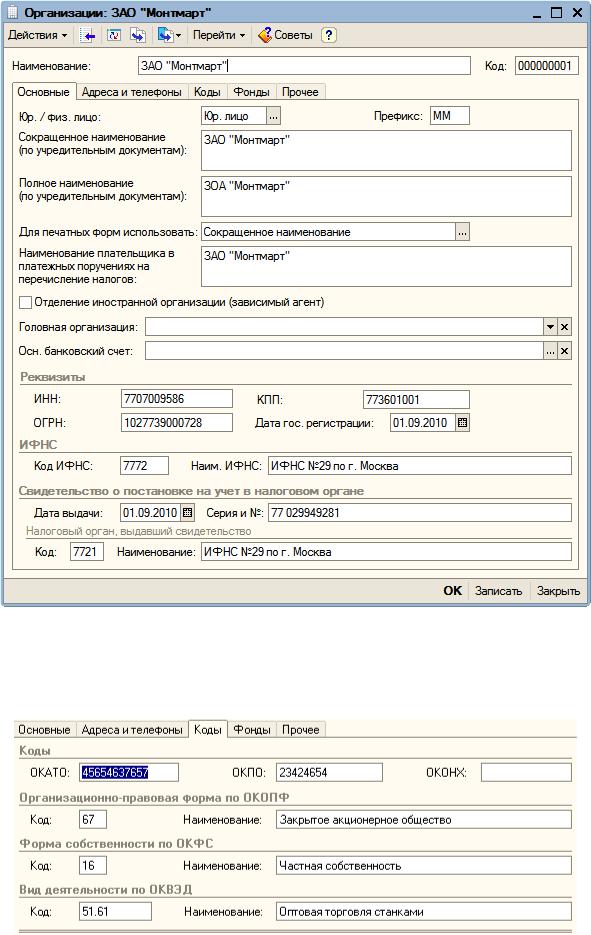Expand the arrow next to enter-based-on icon
591x935 pixels.
click(x=178, y=36)
